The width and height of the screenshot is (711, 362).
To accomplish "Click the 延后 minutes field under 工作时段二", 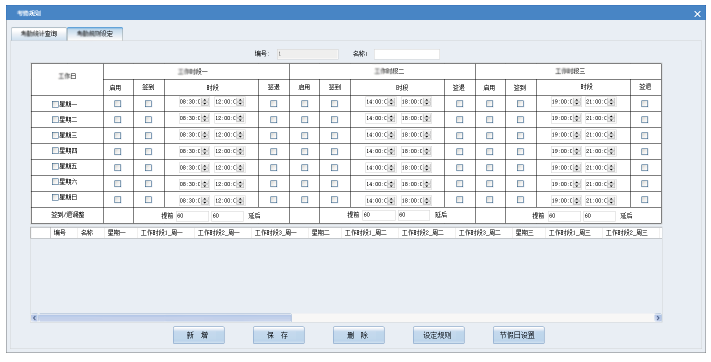I will [x=414, y=215].
